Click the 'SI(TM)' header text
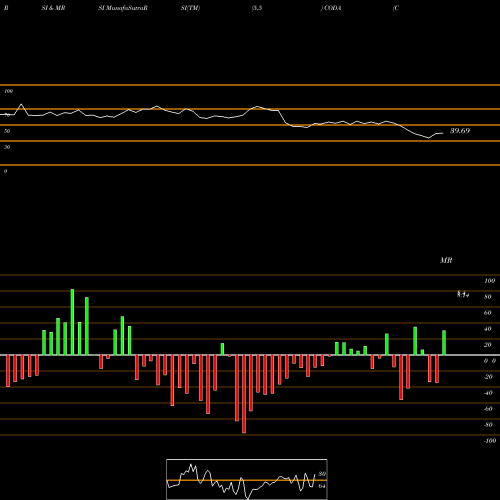This screenshot has width=500, height=500. coord(190,8)
